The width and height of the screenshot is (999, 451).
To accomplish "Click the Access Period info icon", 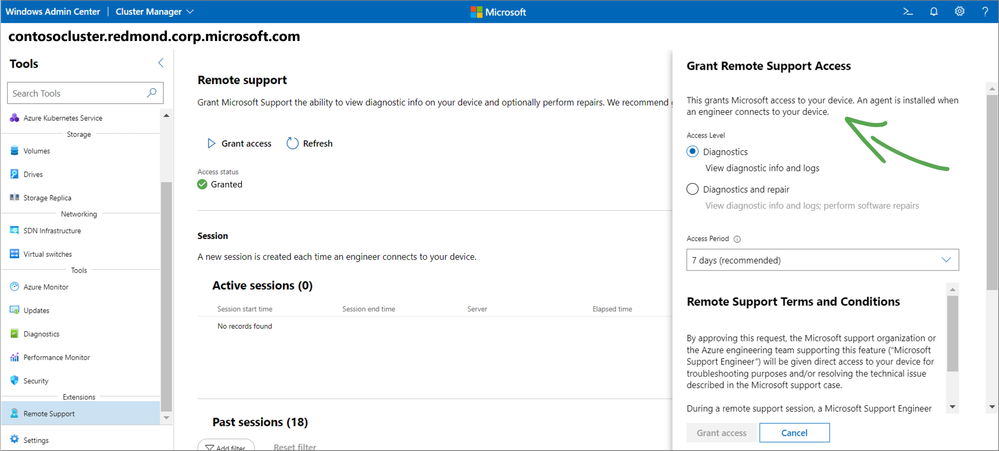I will click(x=738, y=240).
